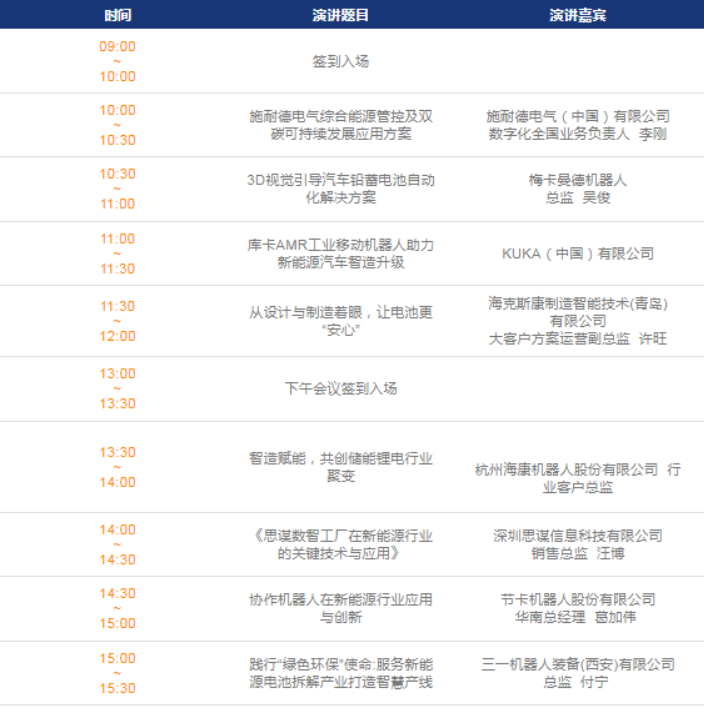Select the 11:00~11:30 time cell
The image size is (704, 712).
coord(118,253)
